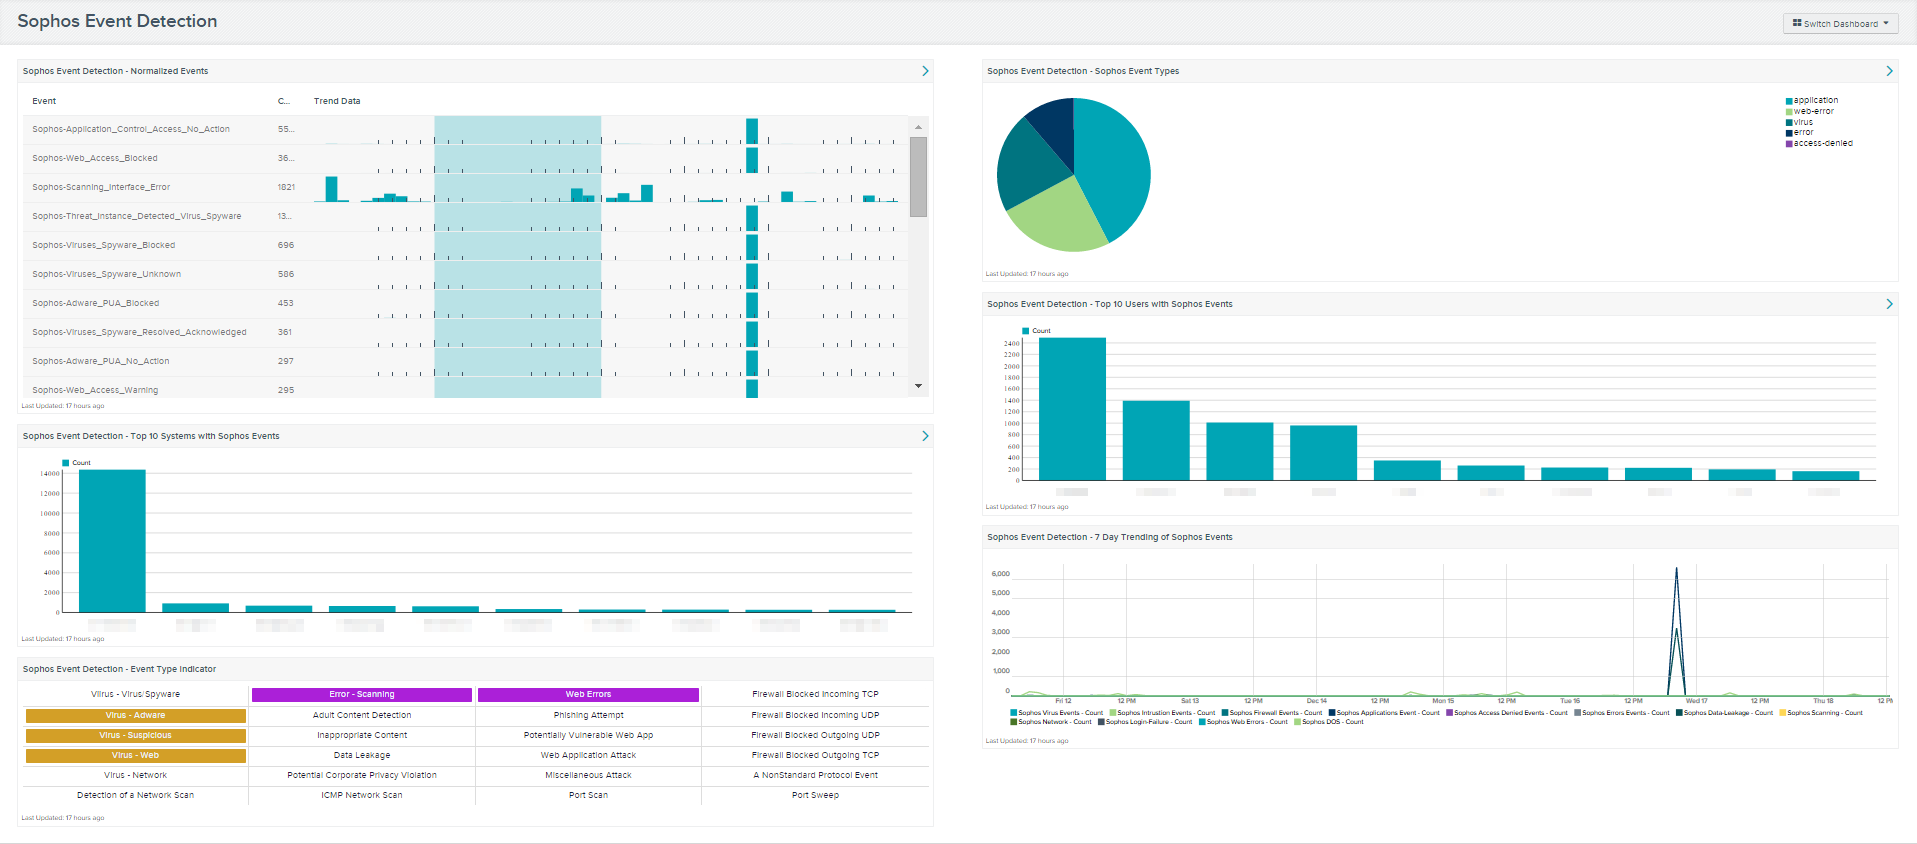Click the Web Application Attack indicator
Screen dimensions: 1917x844
(588, 755)
